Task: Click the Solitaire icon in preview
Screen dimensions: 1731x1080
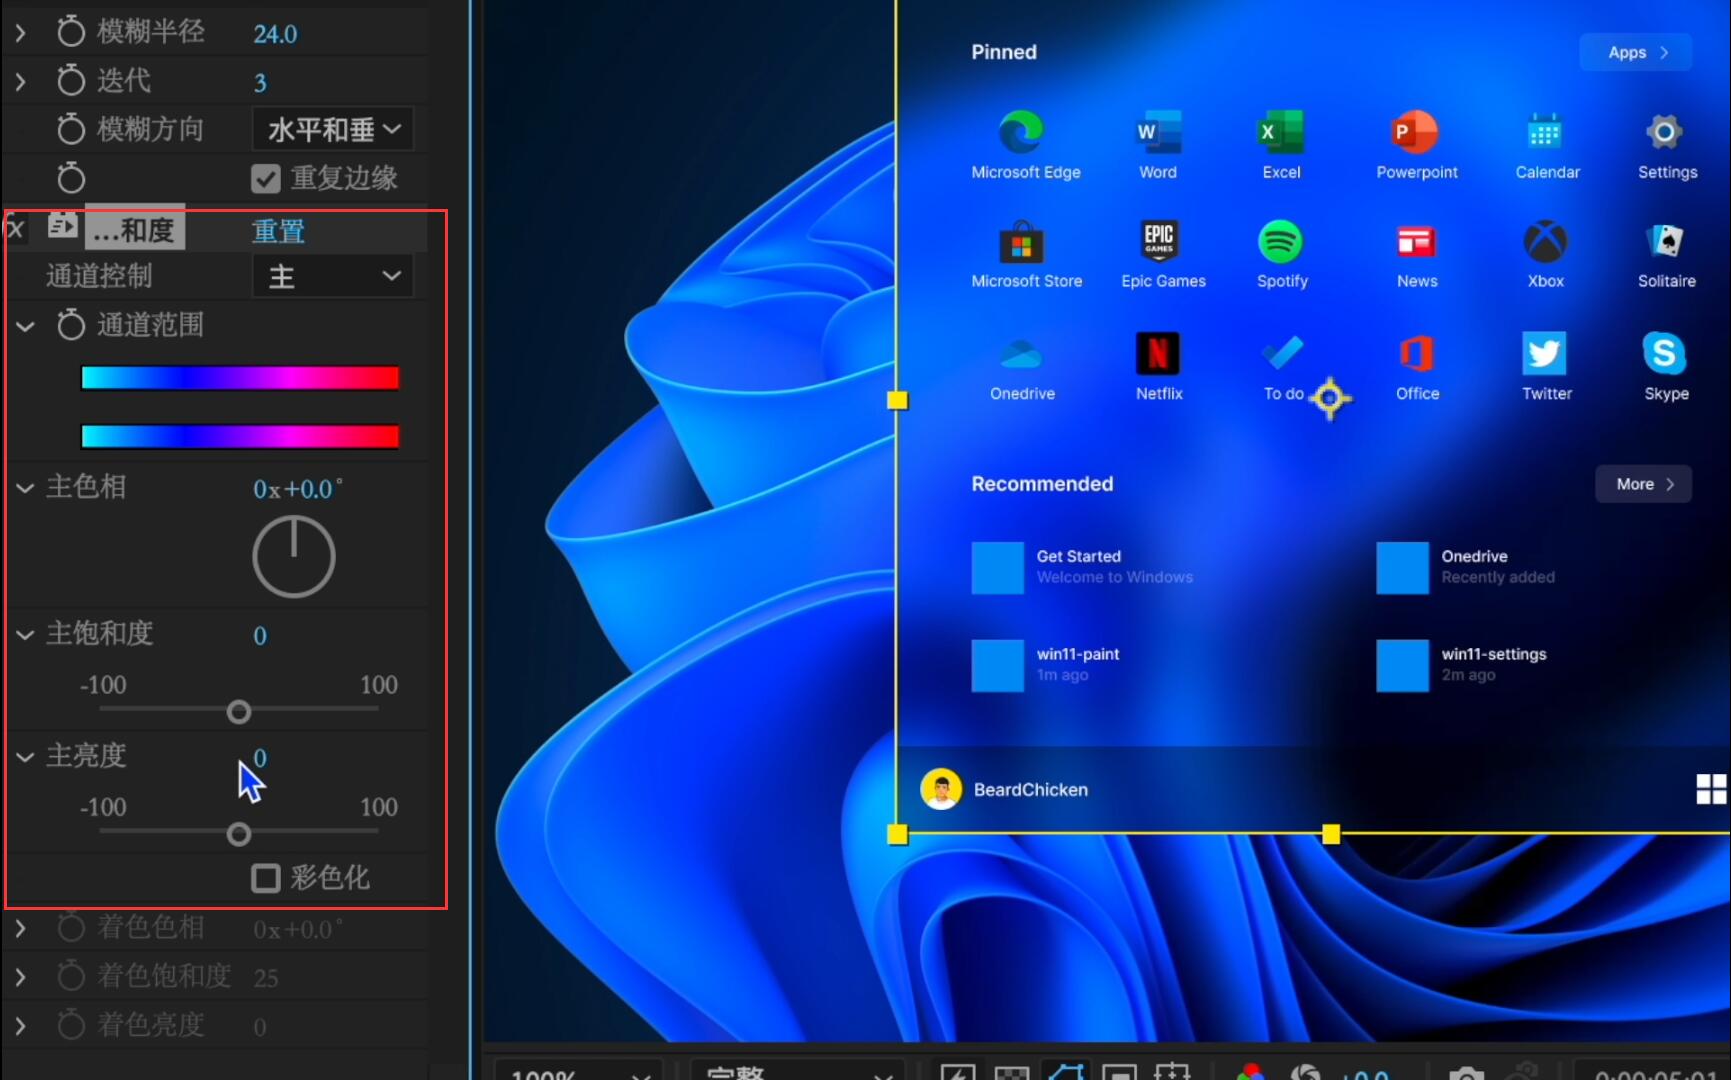Action: click(1665, 240)
